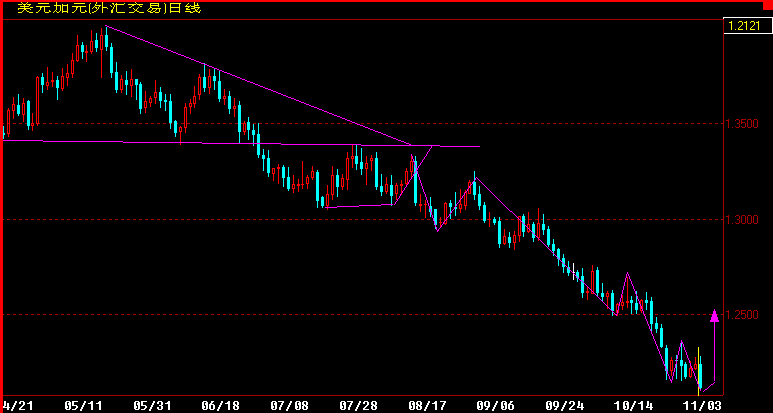Click the 05/31 date axis label

click(152, 406)
